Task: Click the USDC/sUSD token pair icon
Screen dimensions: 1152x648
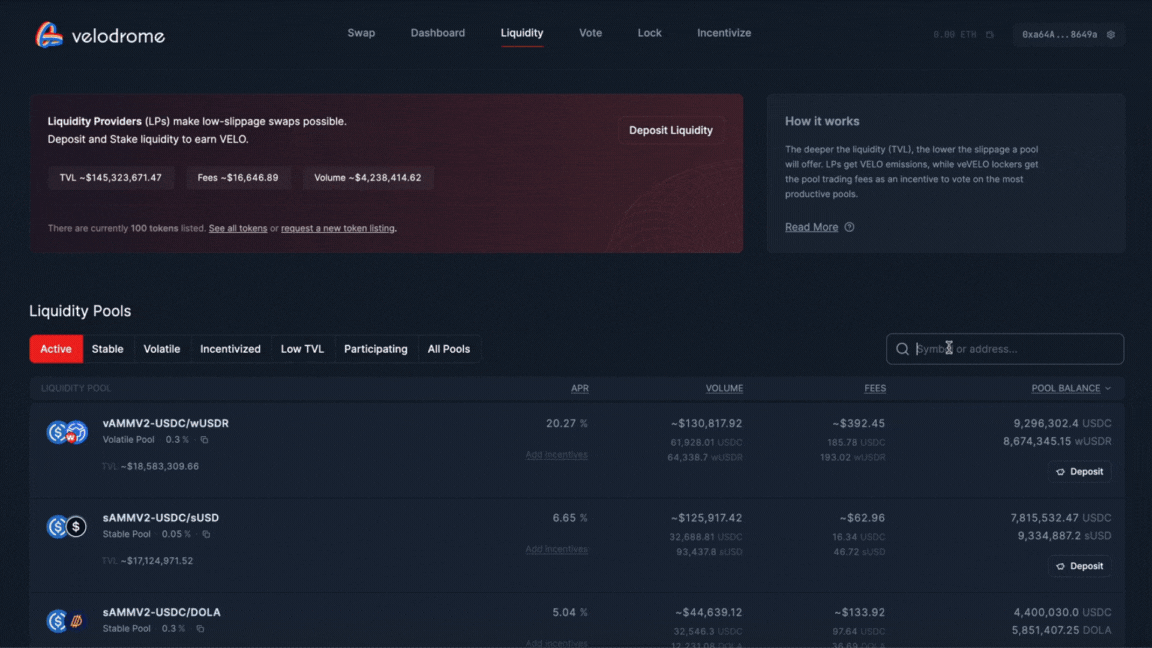Action: (67, 526)
